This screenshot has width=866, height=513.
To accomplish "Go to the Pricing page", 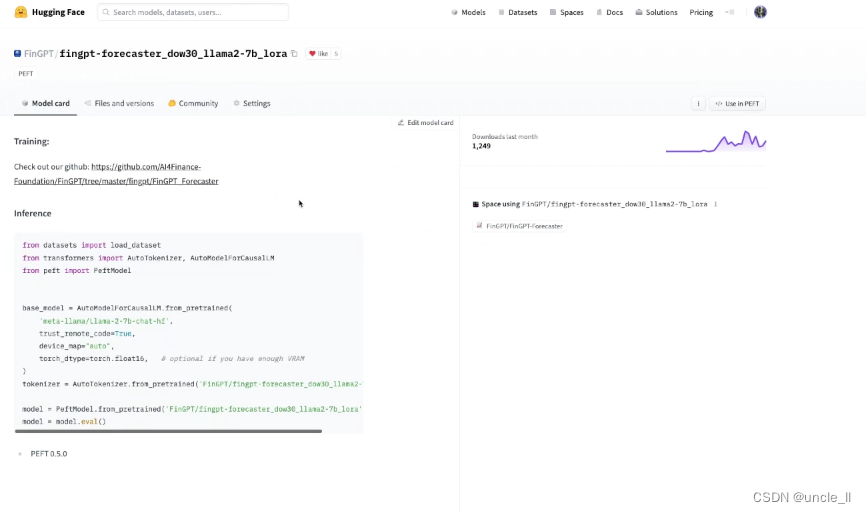I will click(701, 12).
